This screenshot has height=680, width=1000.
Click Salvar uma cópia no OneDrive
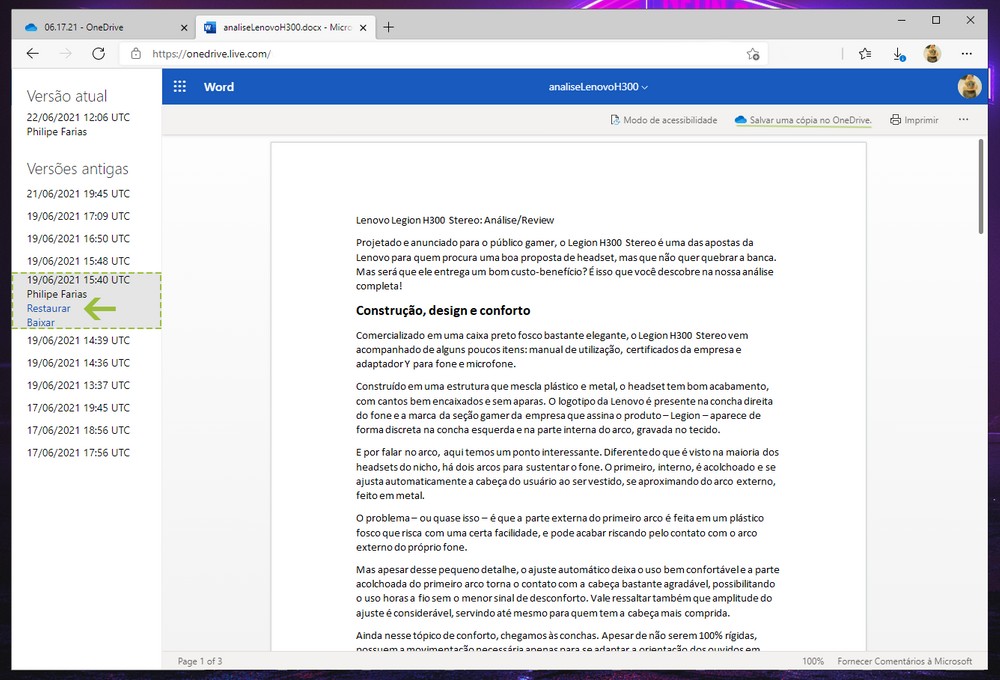(803, 120)
